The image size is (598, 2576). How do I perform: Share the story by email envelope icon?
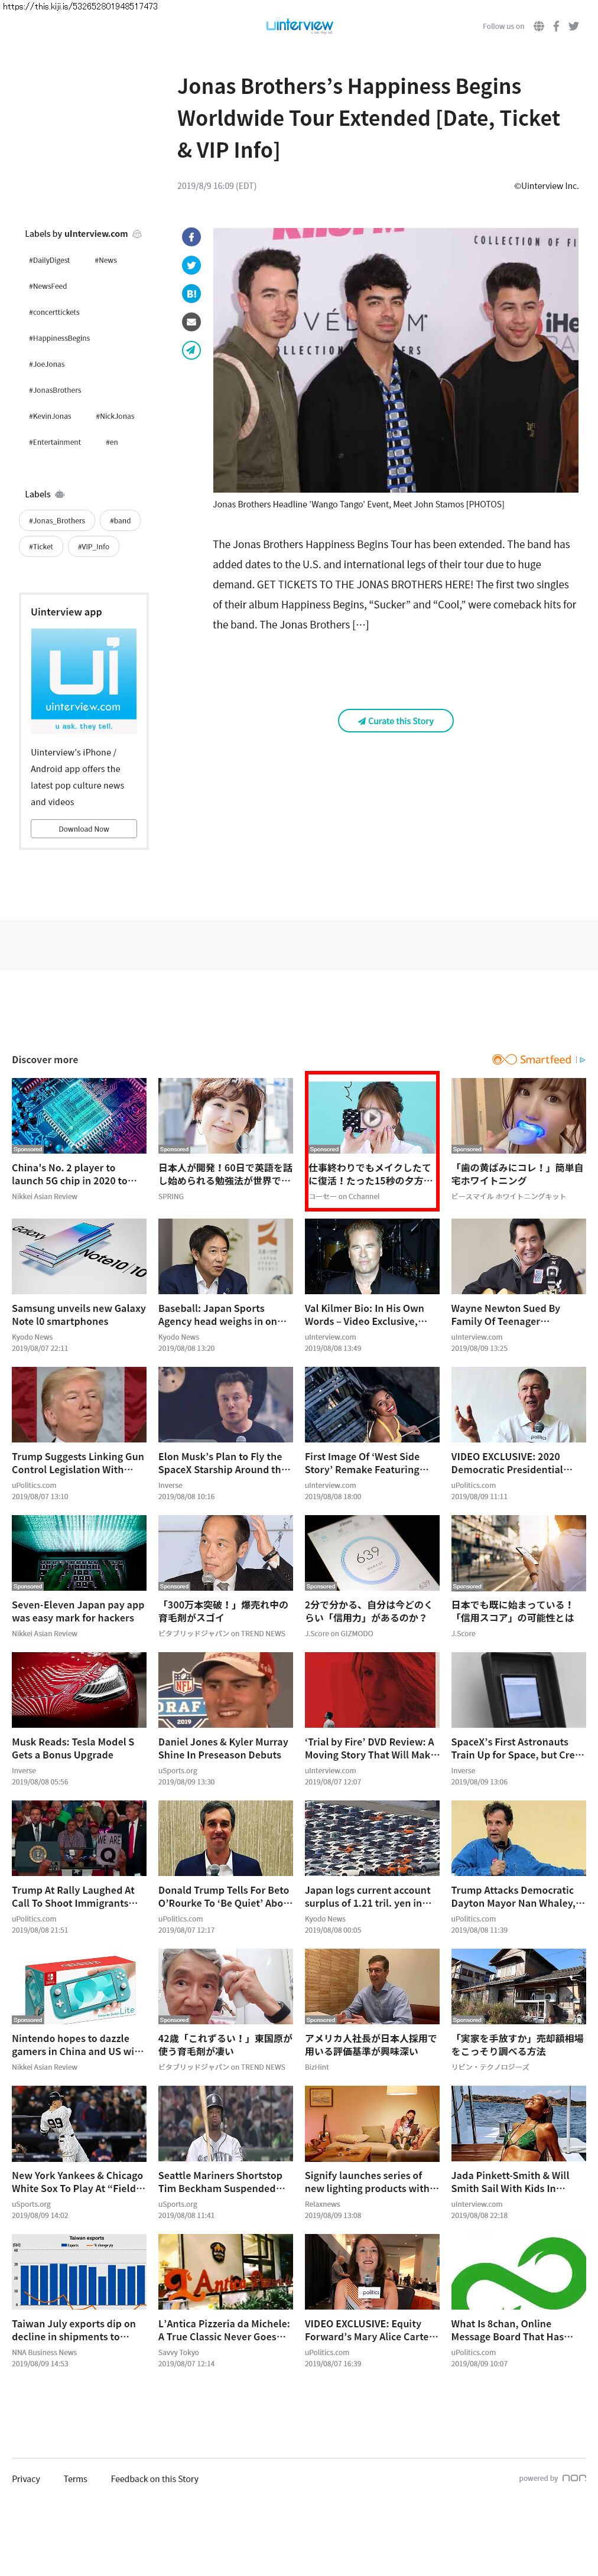(191, 322)
